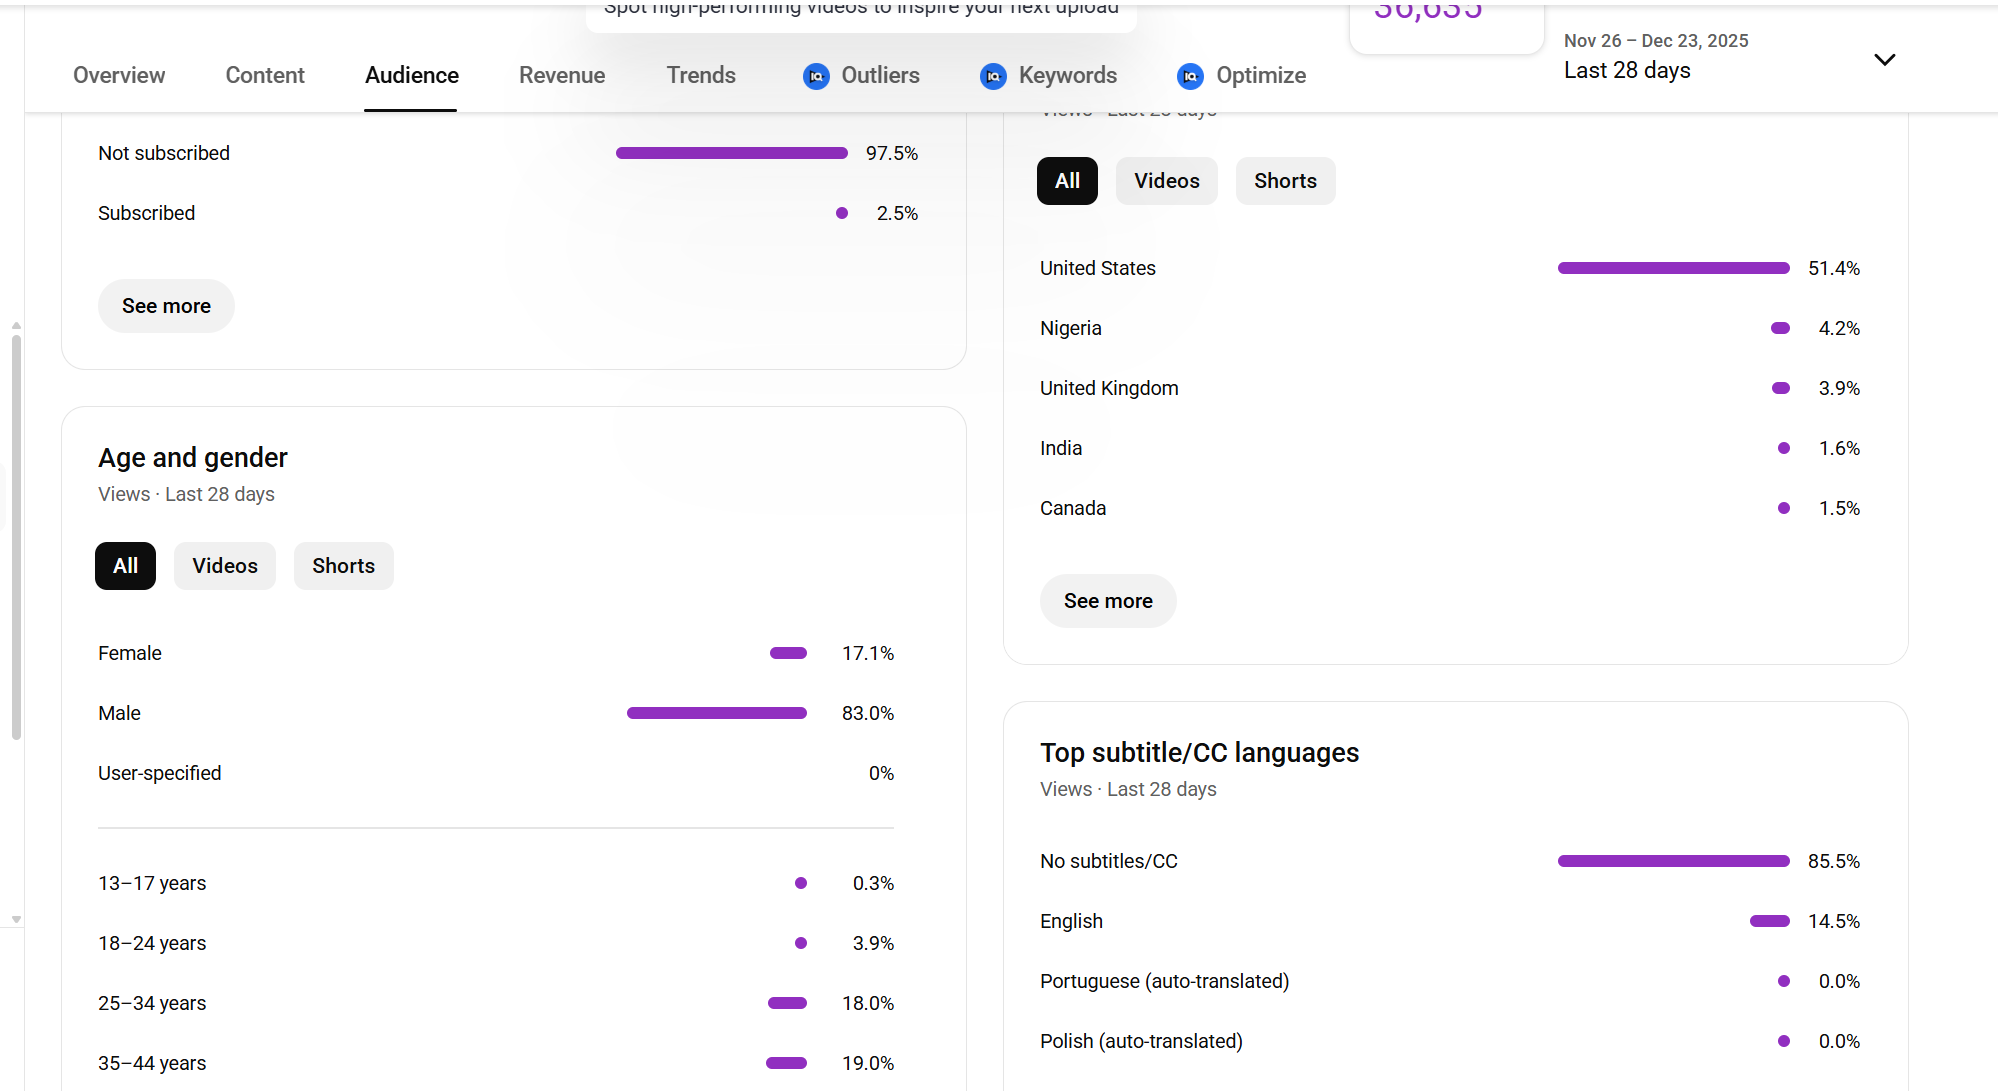This screenshot has width=1998, height=1091.
Task: Click See more under subscription status
Action: 166,306
